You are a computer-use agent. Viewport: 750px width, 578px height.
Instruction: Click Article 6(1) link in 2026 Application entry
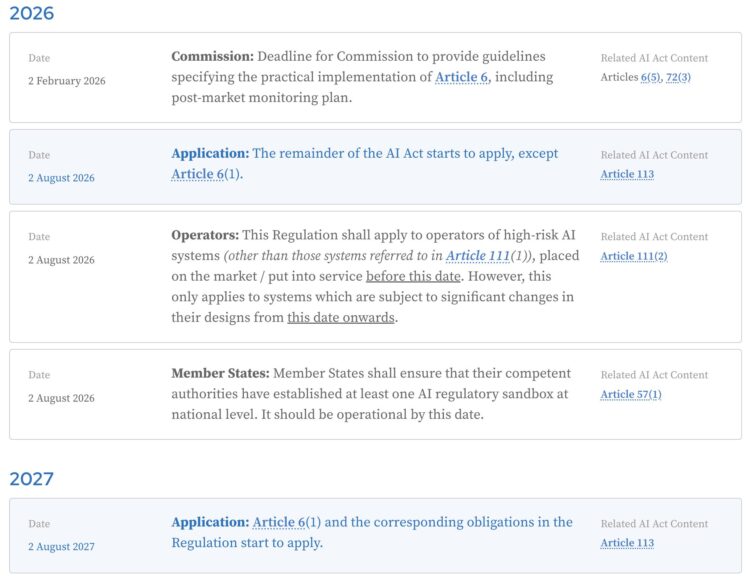tap(198, 174)
